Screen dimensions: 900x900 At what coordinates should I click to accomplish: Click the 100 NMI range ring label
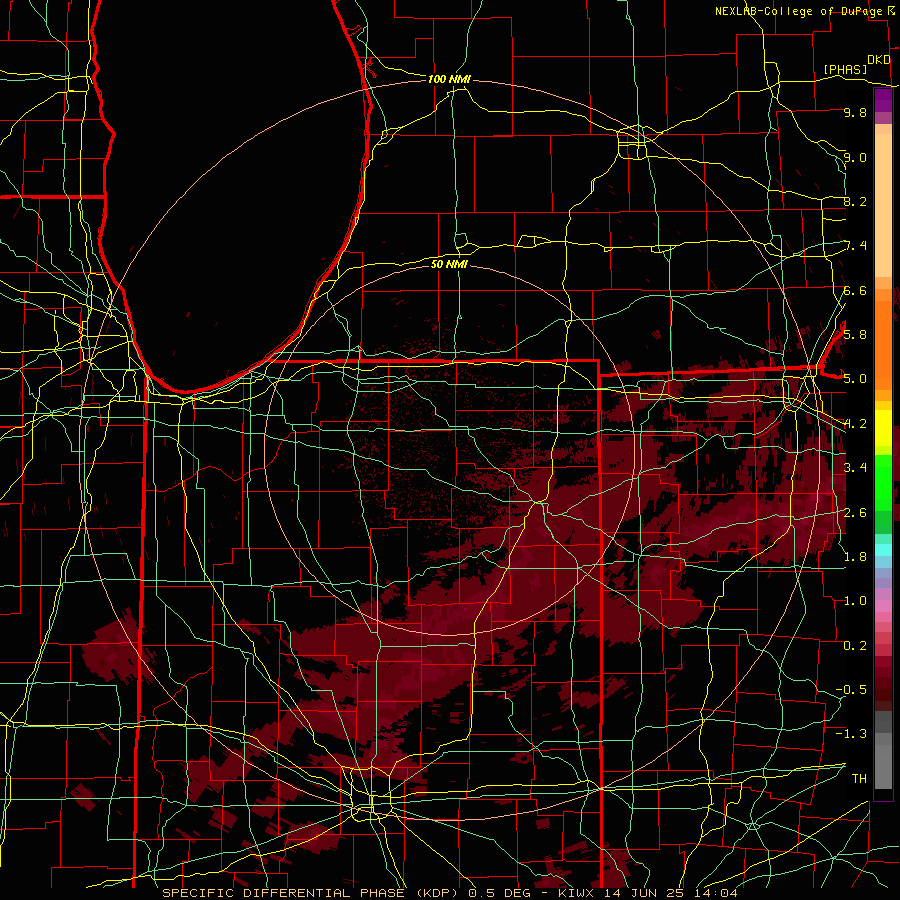pyautogui.click(x=449, y=79)
